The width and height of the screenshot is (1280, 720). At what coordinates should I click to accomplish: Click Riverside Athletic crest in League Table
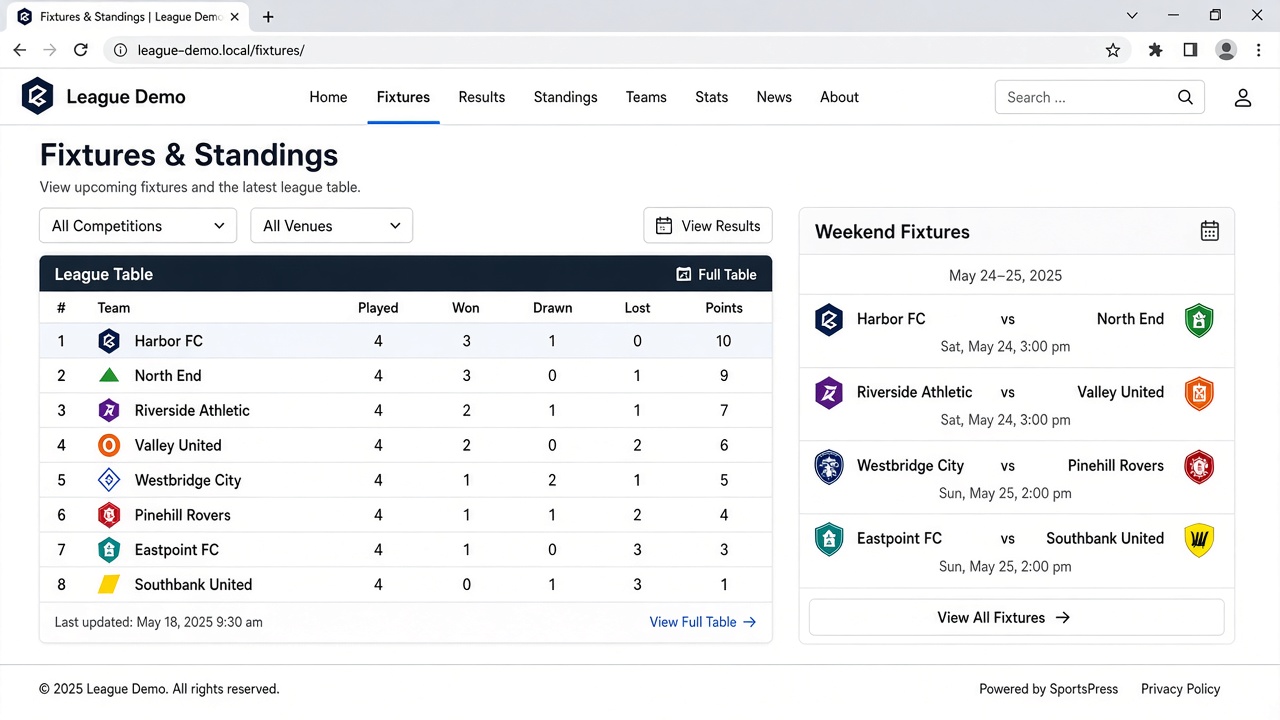pyautogui.click(x=109, y=410)
